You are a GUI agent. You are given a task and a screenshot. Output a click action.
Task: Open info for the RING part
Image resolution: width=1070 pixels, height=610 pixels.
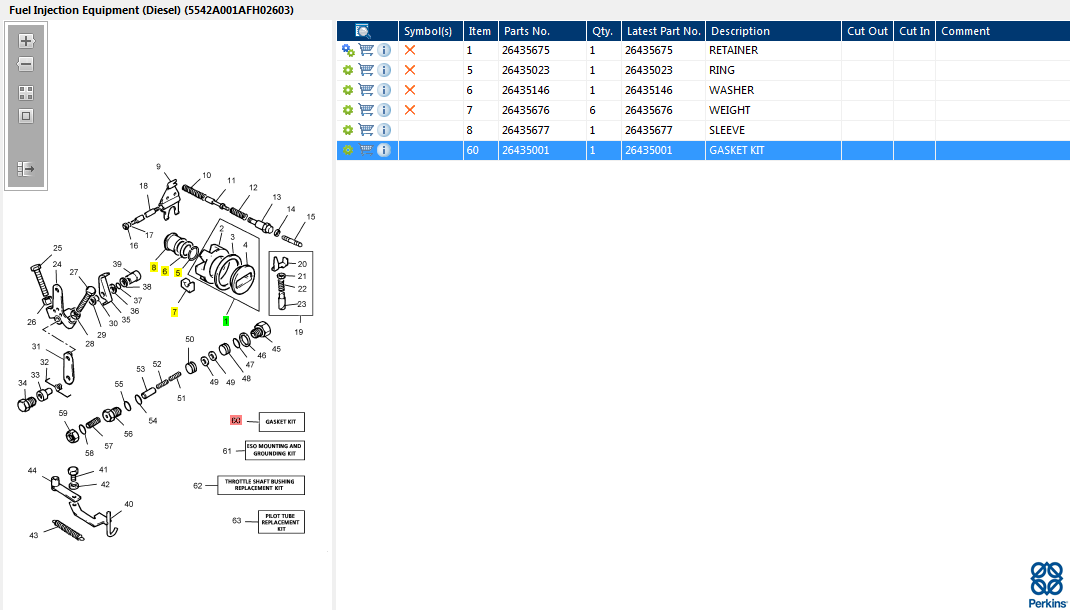tap(384, 70)
